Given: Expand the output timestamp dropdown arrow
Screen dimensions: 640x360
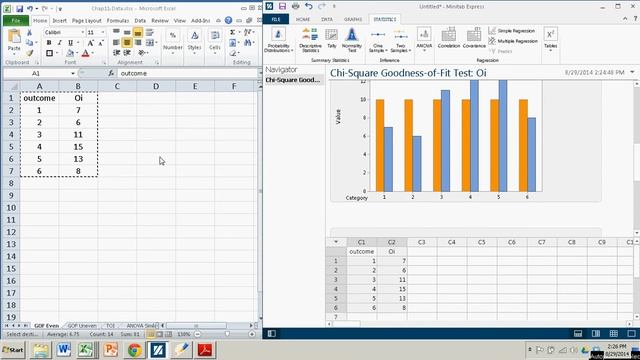Looking at the screenshot, I should 632,73.
